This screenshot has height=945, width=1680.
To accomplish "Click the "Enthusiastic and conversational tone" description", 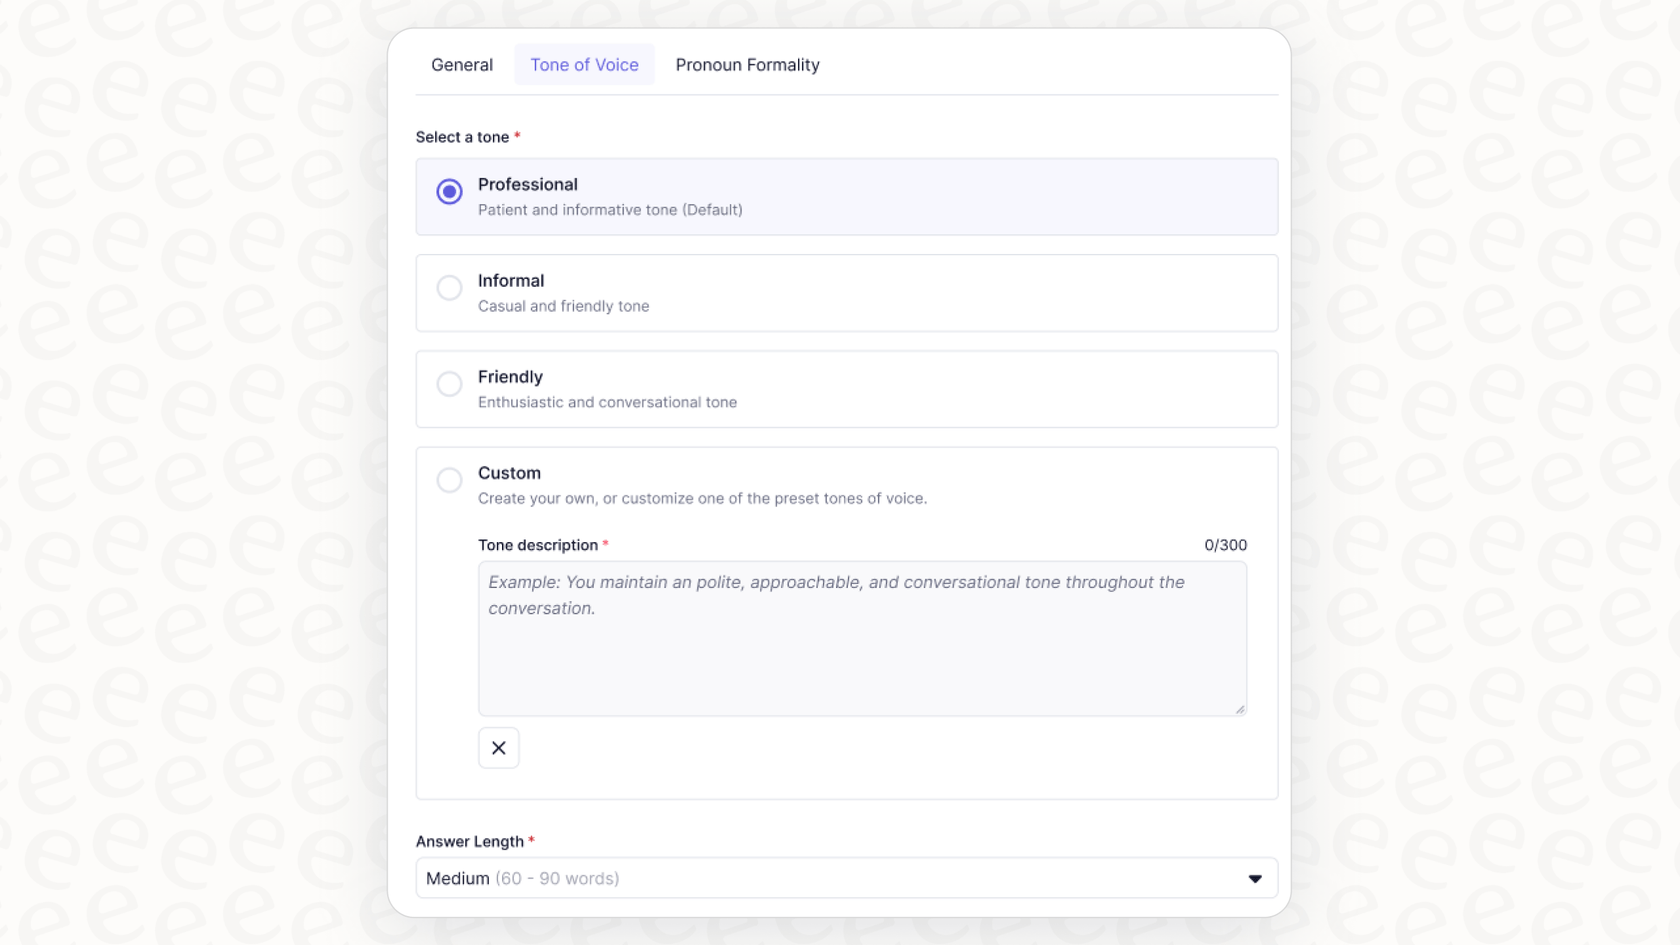I will pyautogui.click(x=607, y=402).
